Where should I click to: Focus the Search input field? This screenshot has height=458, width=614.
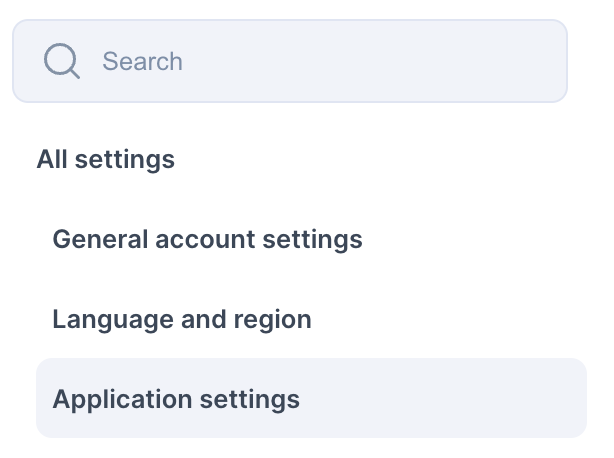coord(290,61)
